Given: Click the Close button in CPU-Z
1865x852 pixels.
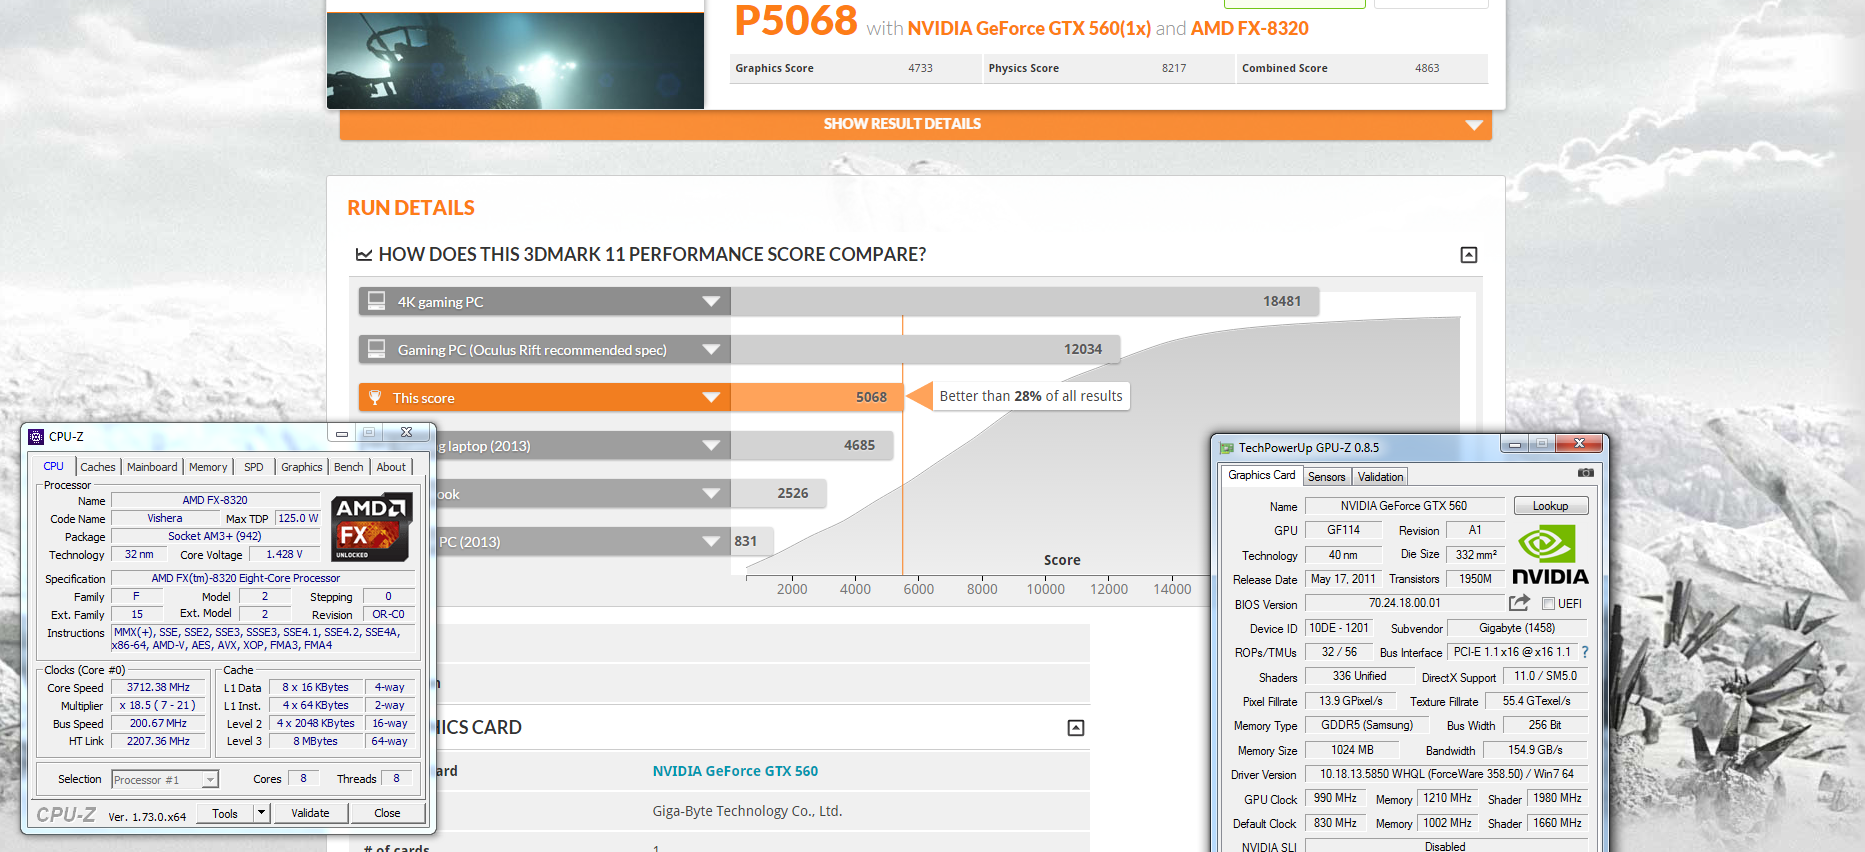Looking at the screenshot, I should pyautogui.click(x=387, y=813).
